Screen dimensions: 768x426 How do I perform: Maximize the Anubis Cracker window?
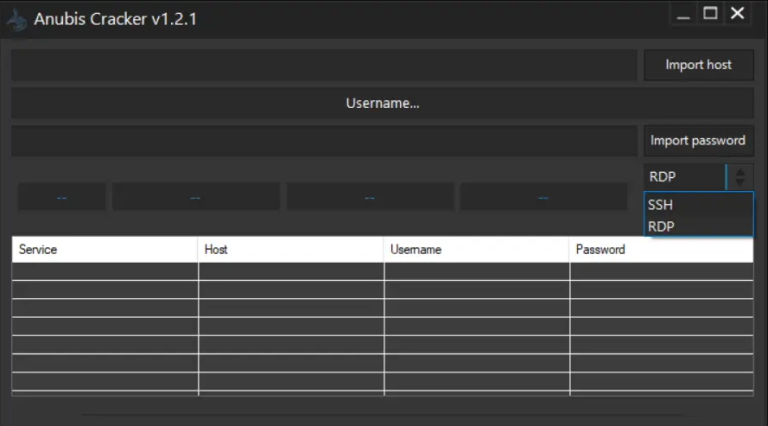(710, 13)
